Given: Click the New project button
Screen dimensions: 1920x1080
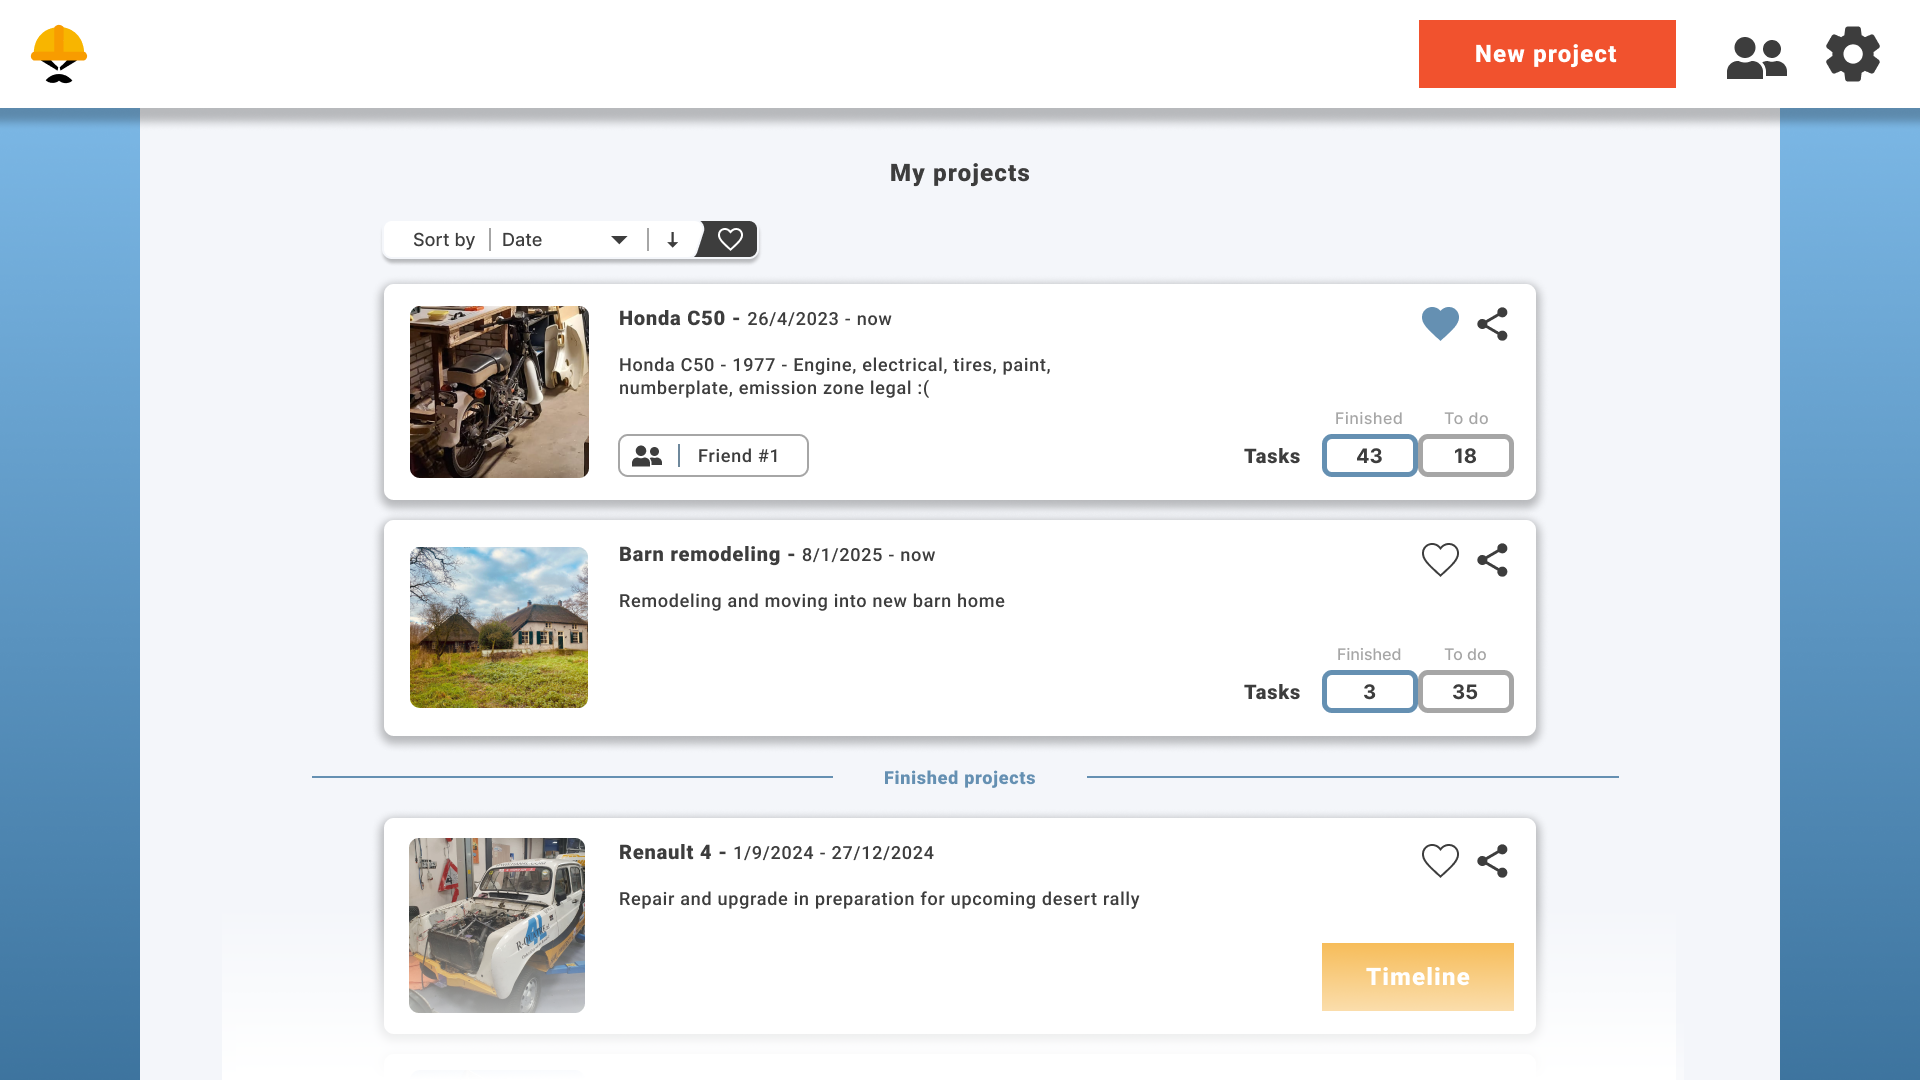Looking at the screenshot, I should point(1546,54).
